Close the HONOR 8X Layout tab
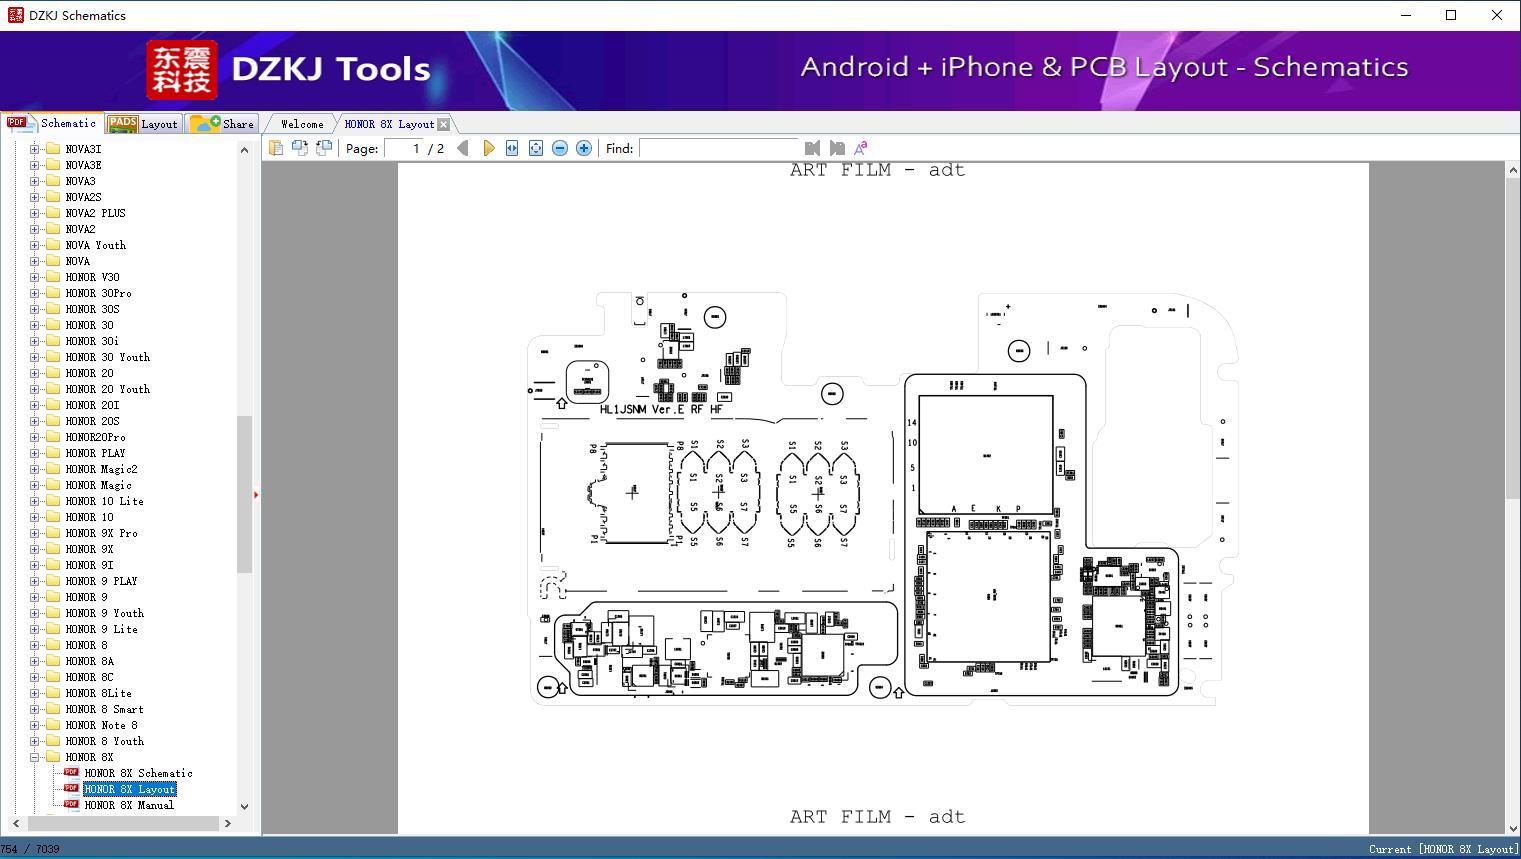1521x859 pixels. 444,124
